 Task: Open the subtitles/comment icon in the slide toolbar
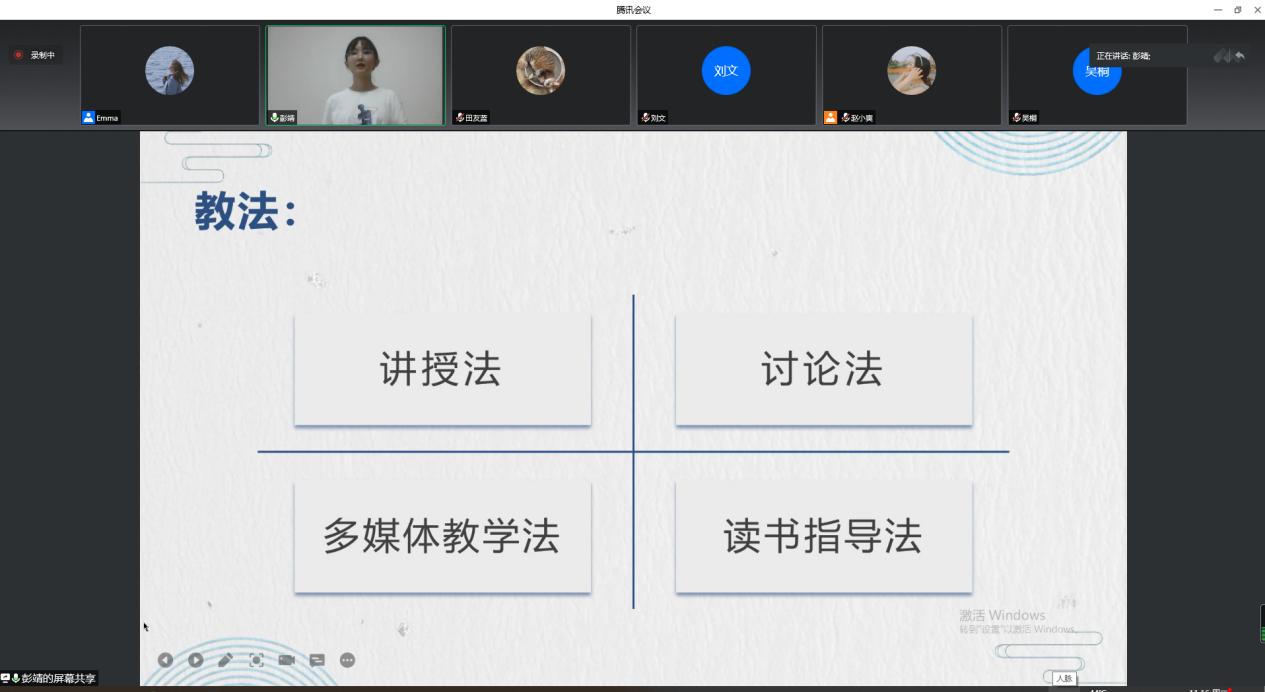(x=317, y=660)
